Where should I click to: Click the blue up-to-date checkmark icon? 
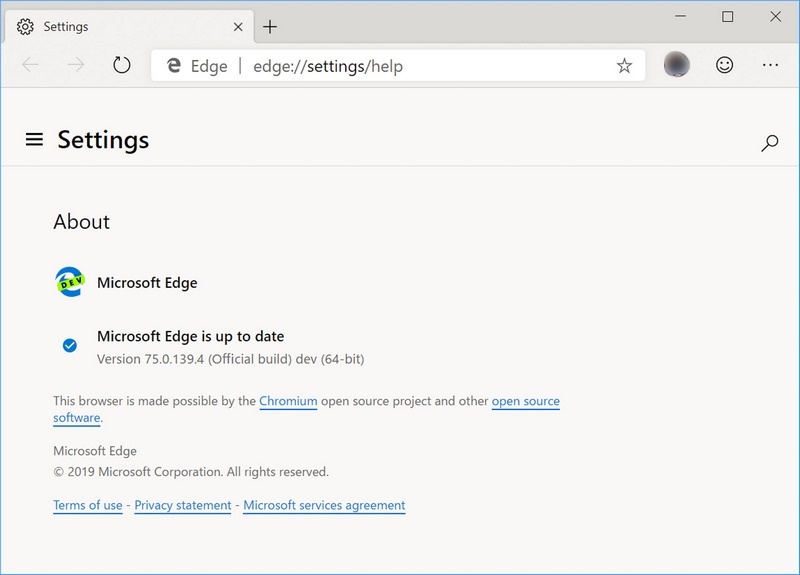[x=69, y=345]
